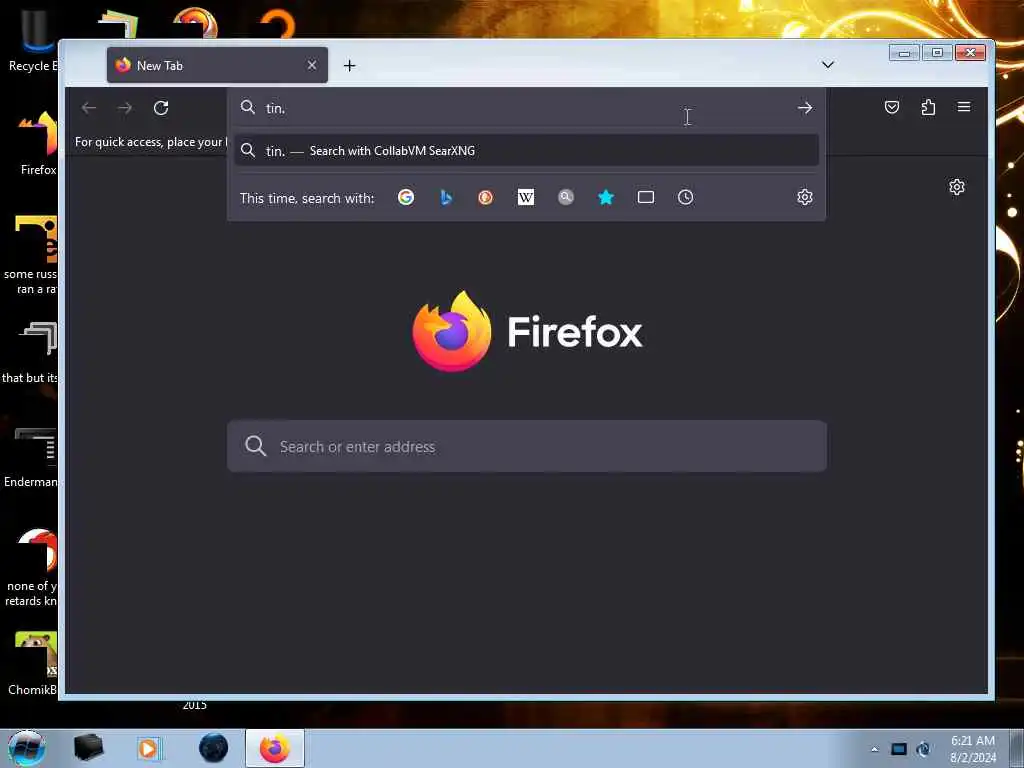Open a new tab with plus button

tap(349, 65)
